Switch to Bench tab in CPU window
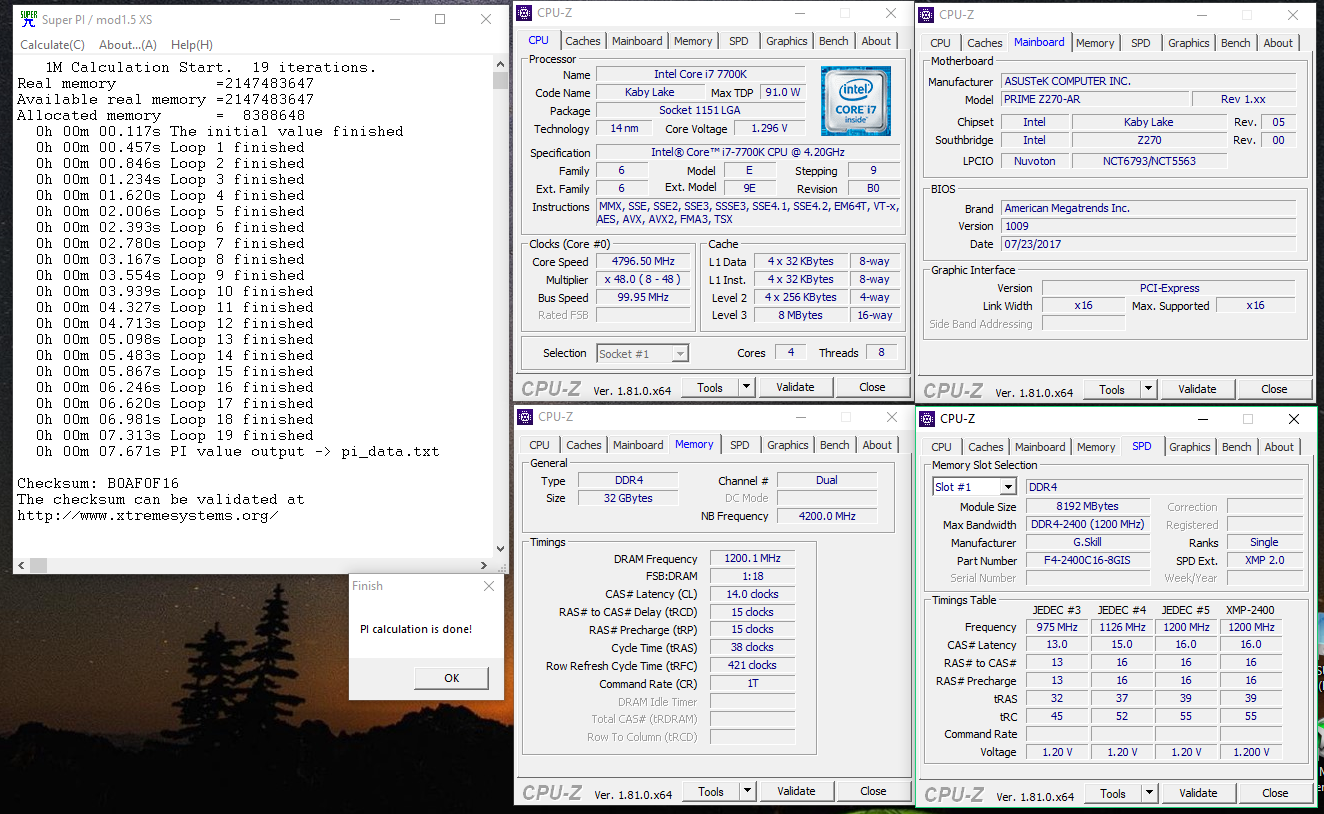The width and height of the screenshot is (1324, 814). 834,41
